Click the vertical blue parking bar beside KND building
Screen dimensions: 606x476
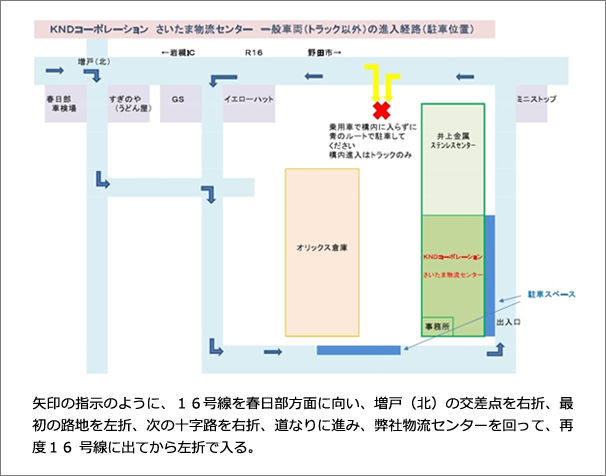(490, 275)
